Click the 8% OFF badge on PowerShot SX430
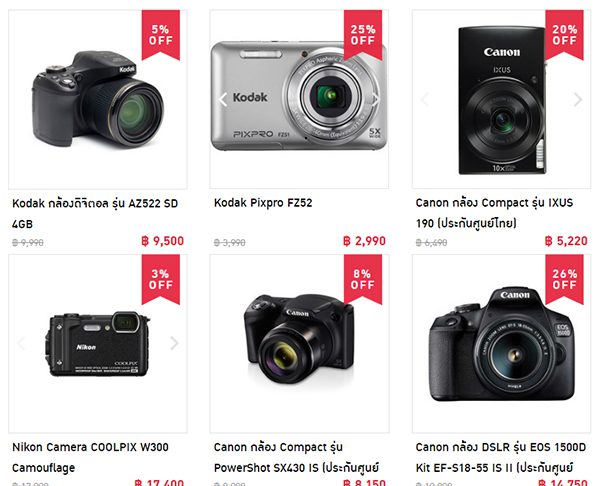 363,279
